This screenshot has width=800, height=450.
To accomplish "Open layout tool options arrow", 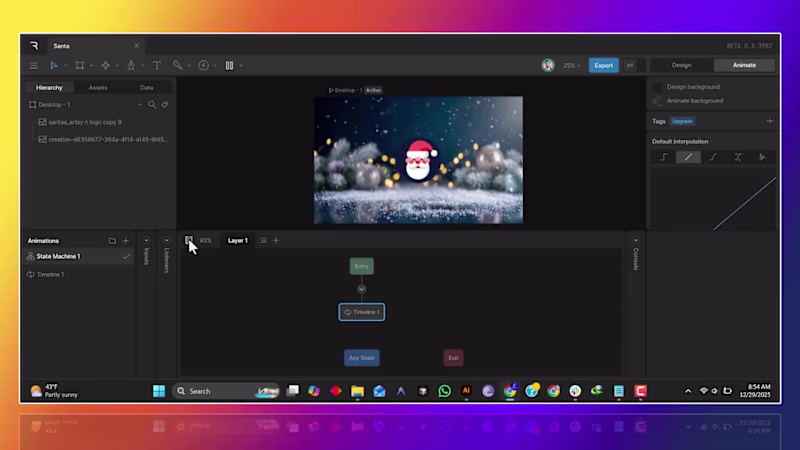I will click(241, 66).
